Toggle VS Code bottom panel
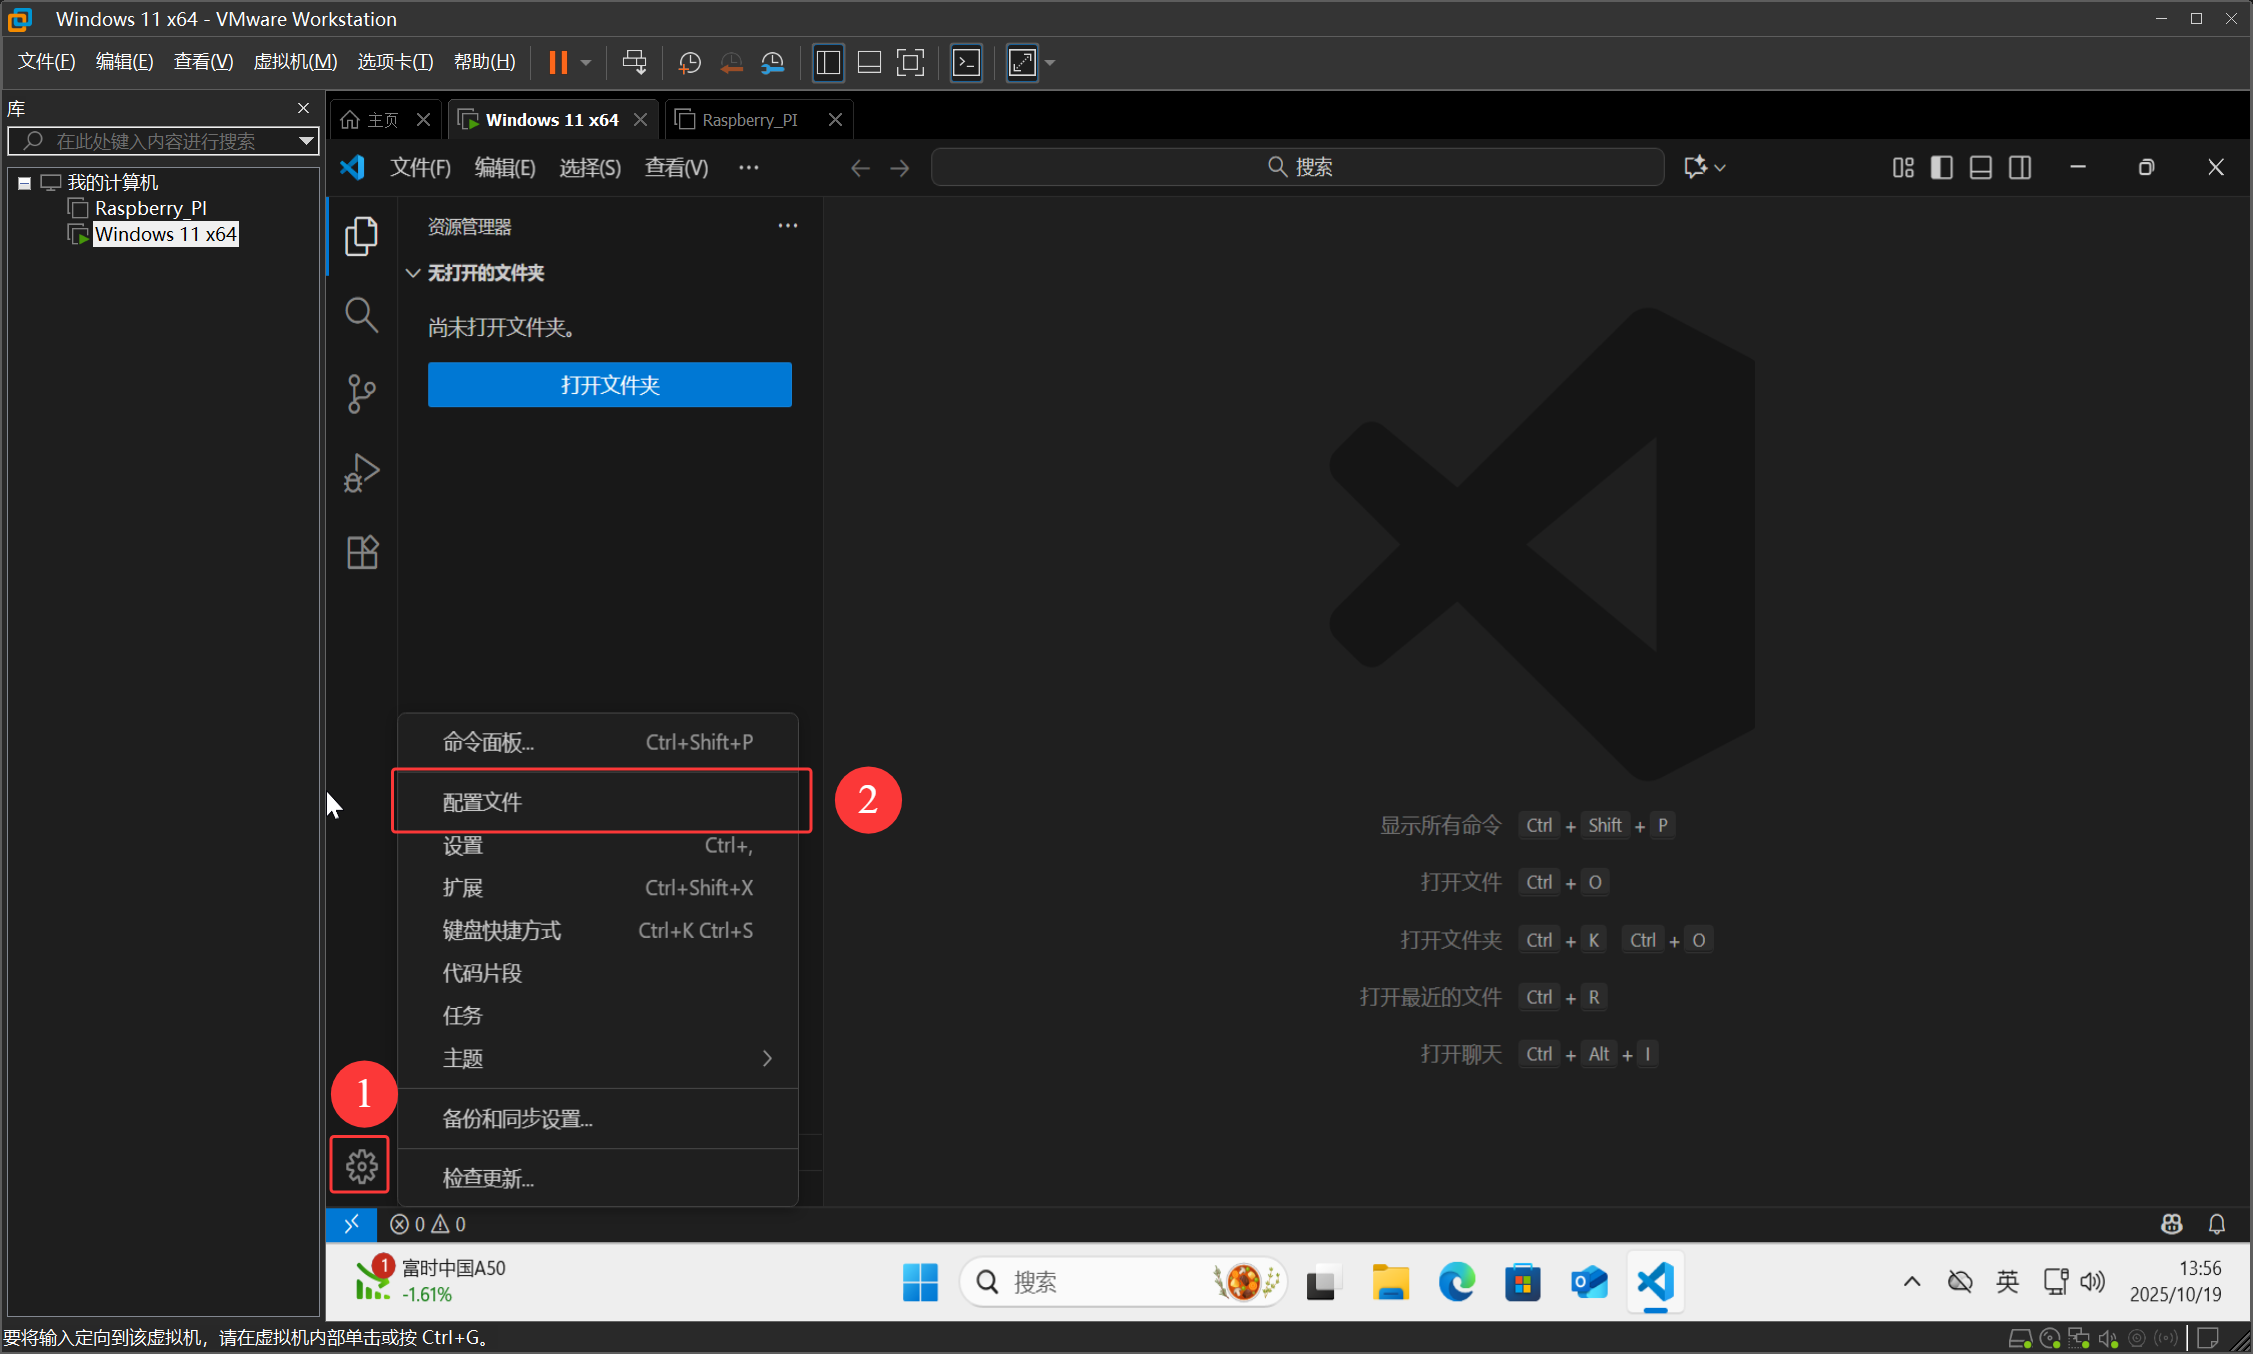The image size is (2253, 1354). pyautogui.click(x=1981, y=168)
